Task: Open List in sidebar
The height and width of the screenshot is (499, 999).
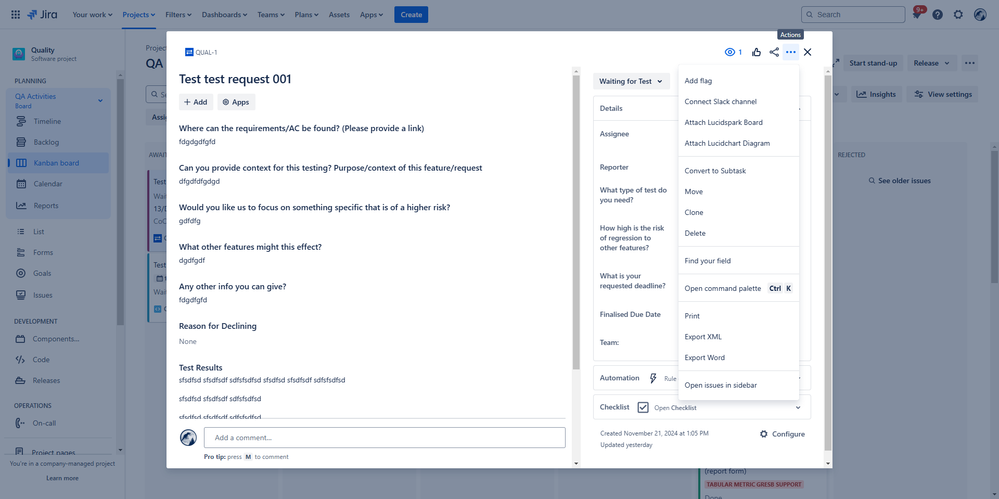Action: click(59, 231)
